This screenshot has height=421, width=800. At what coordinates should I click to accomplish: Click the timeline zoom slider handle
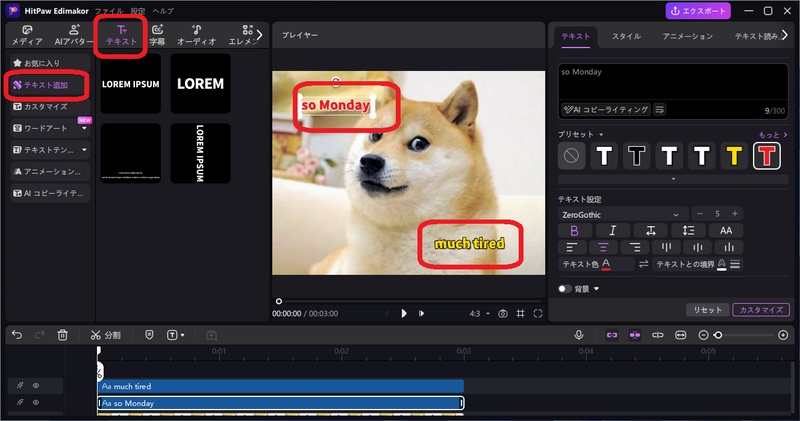(x=718, y=335)
